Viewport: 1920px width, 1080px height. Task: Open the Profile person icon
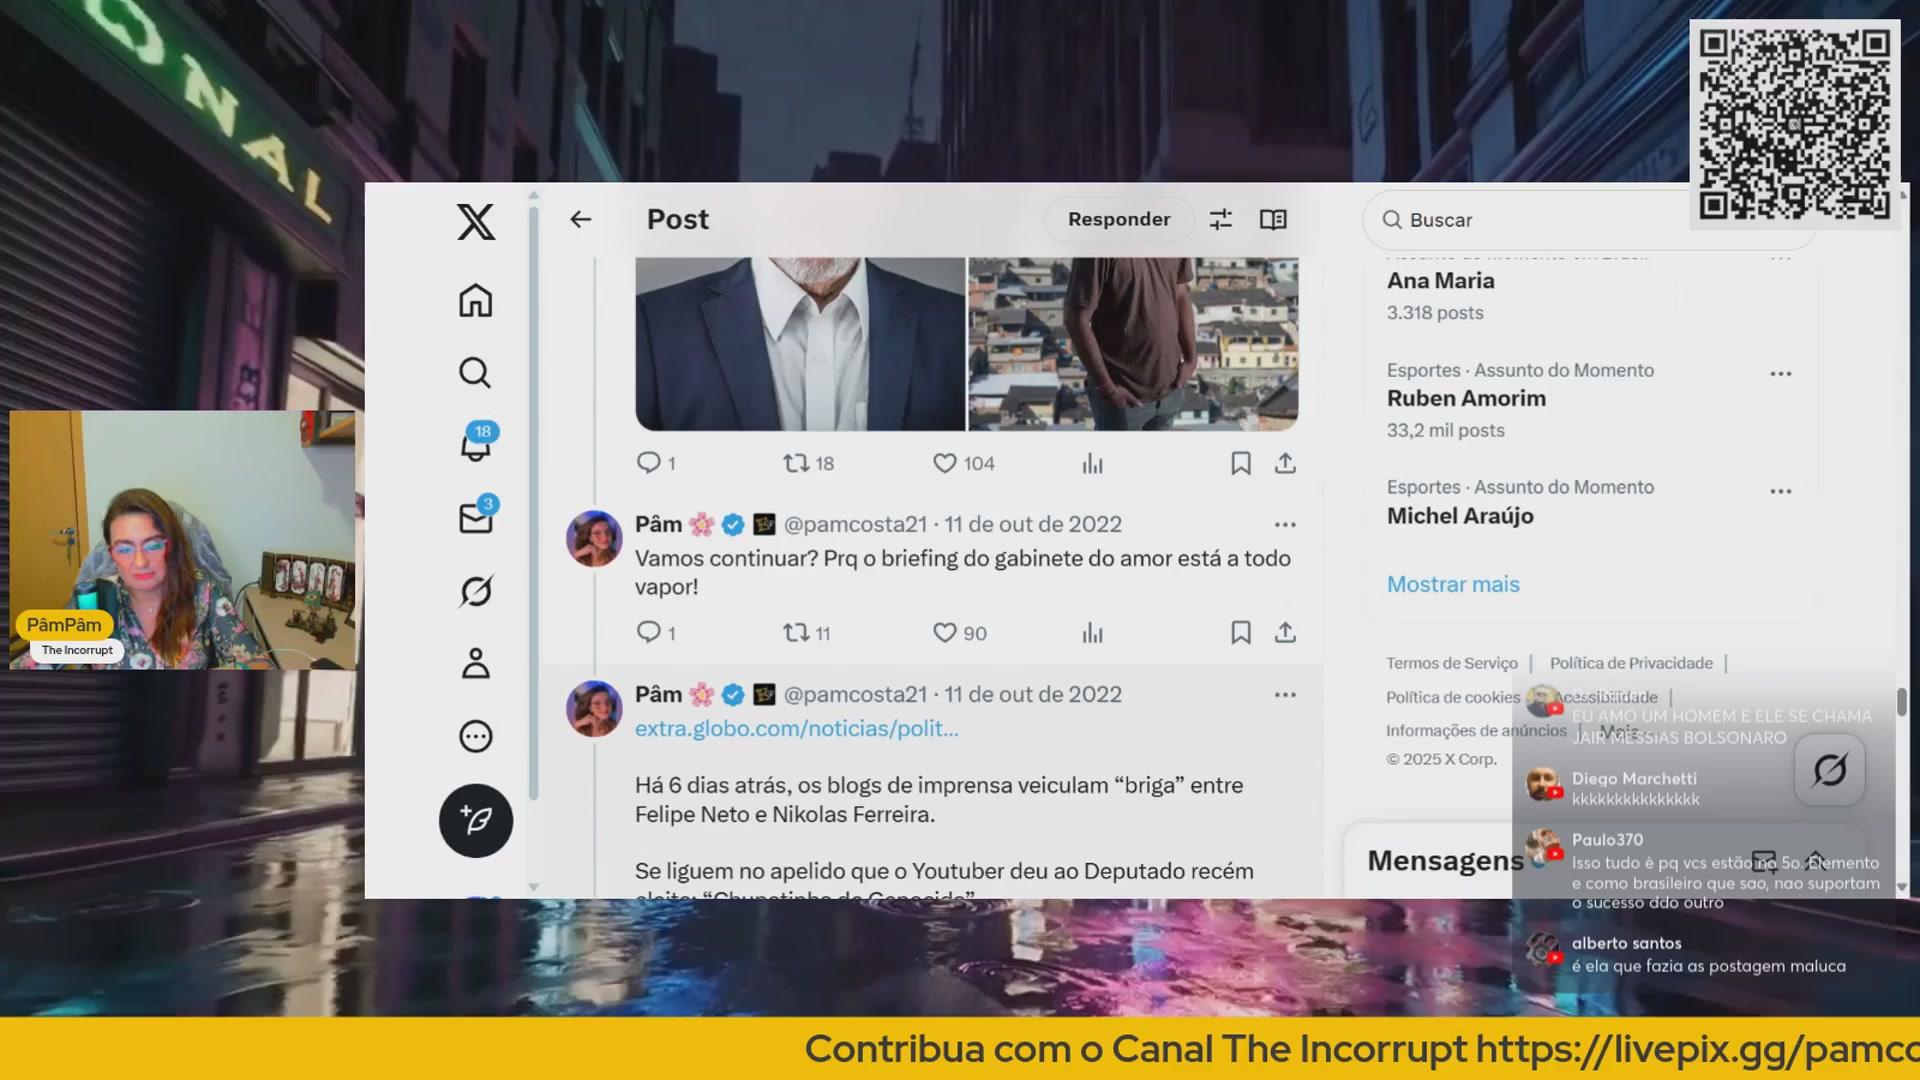tap(476, 664)
